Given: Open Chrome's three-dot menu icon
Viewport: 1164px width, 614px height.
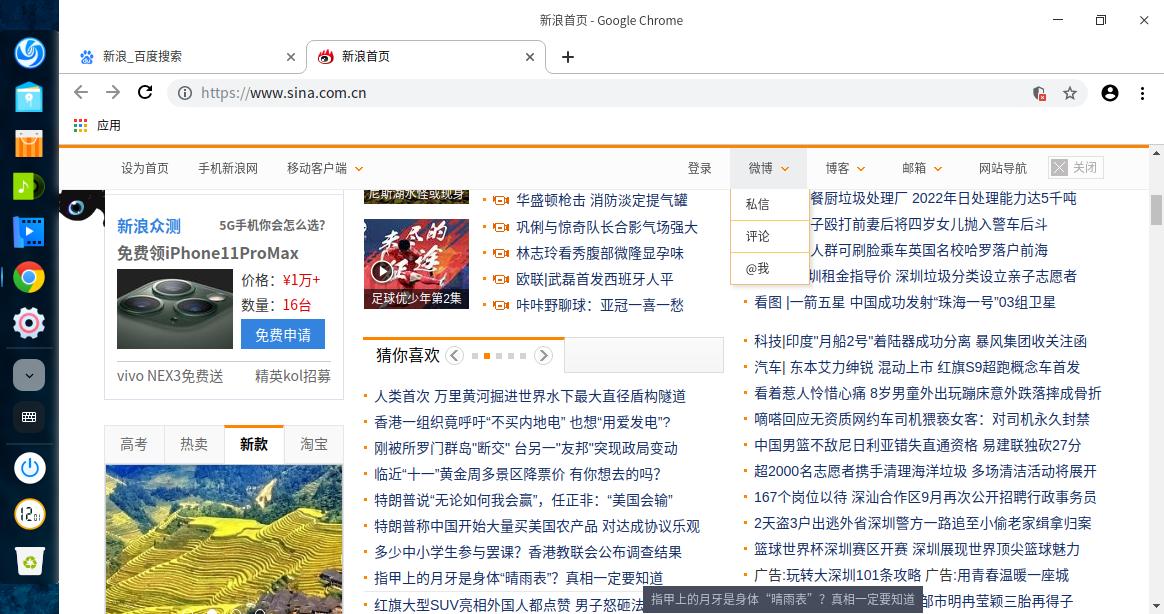Looking at the screenshot, I should [1143, 92].
